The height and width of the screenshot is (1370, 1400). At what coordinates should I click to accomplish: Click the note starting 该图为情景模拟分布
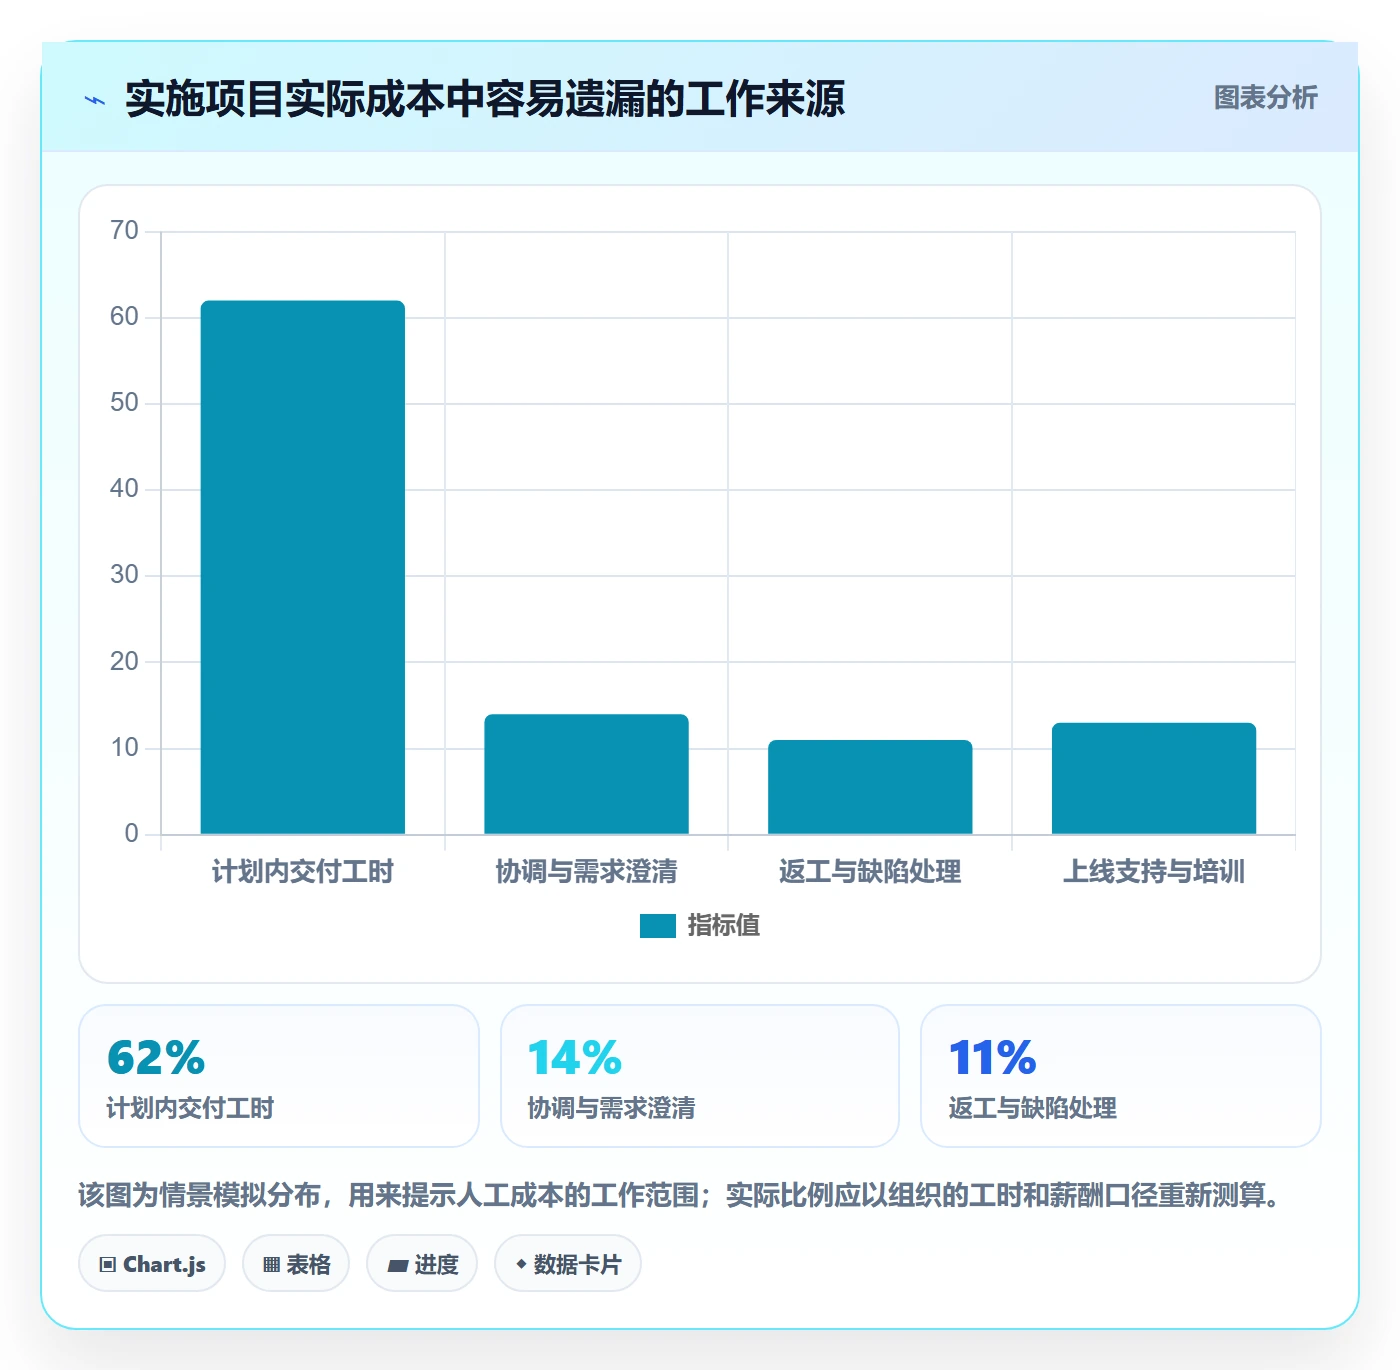click(x=680, y=1195)
